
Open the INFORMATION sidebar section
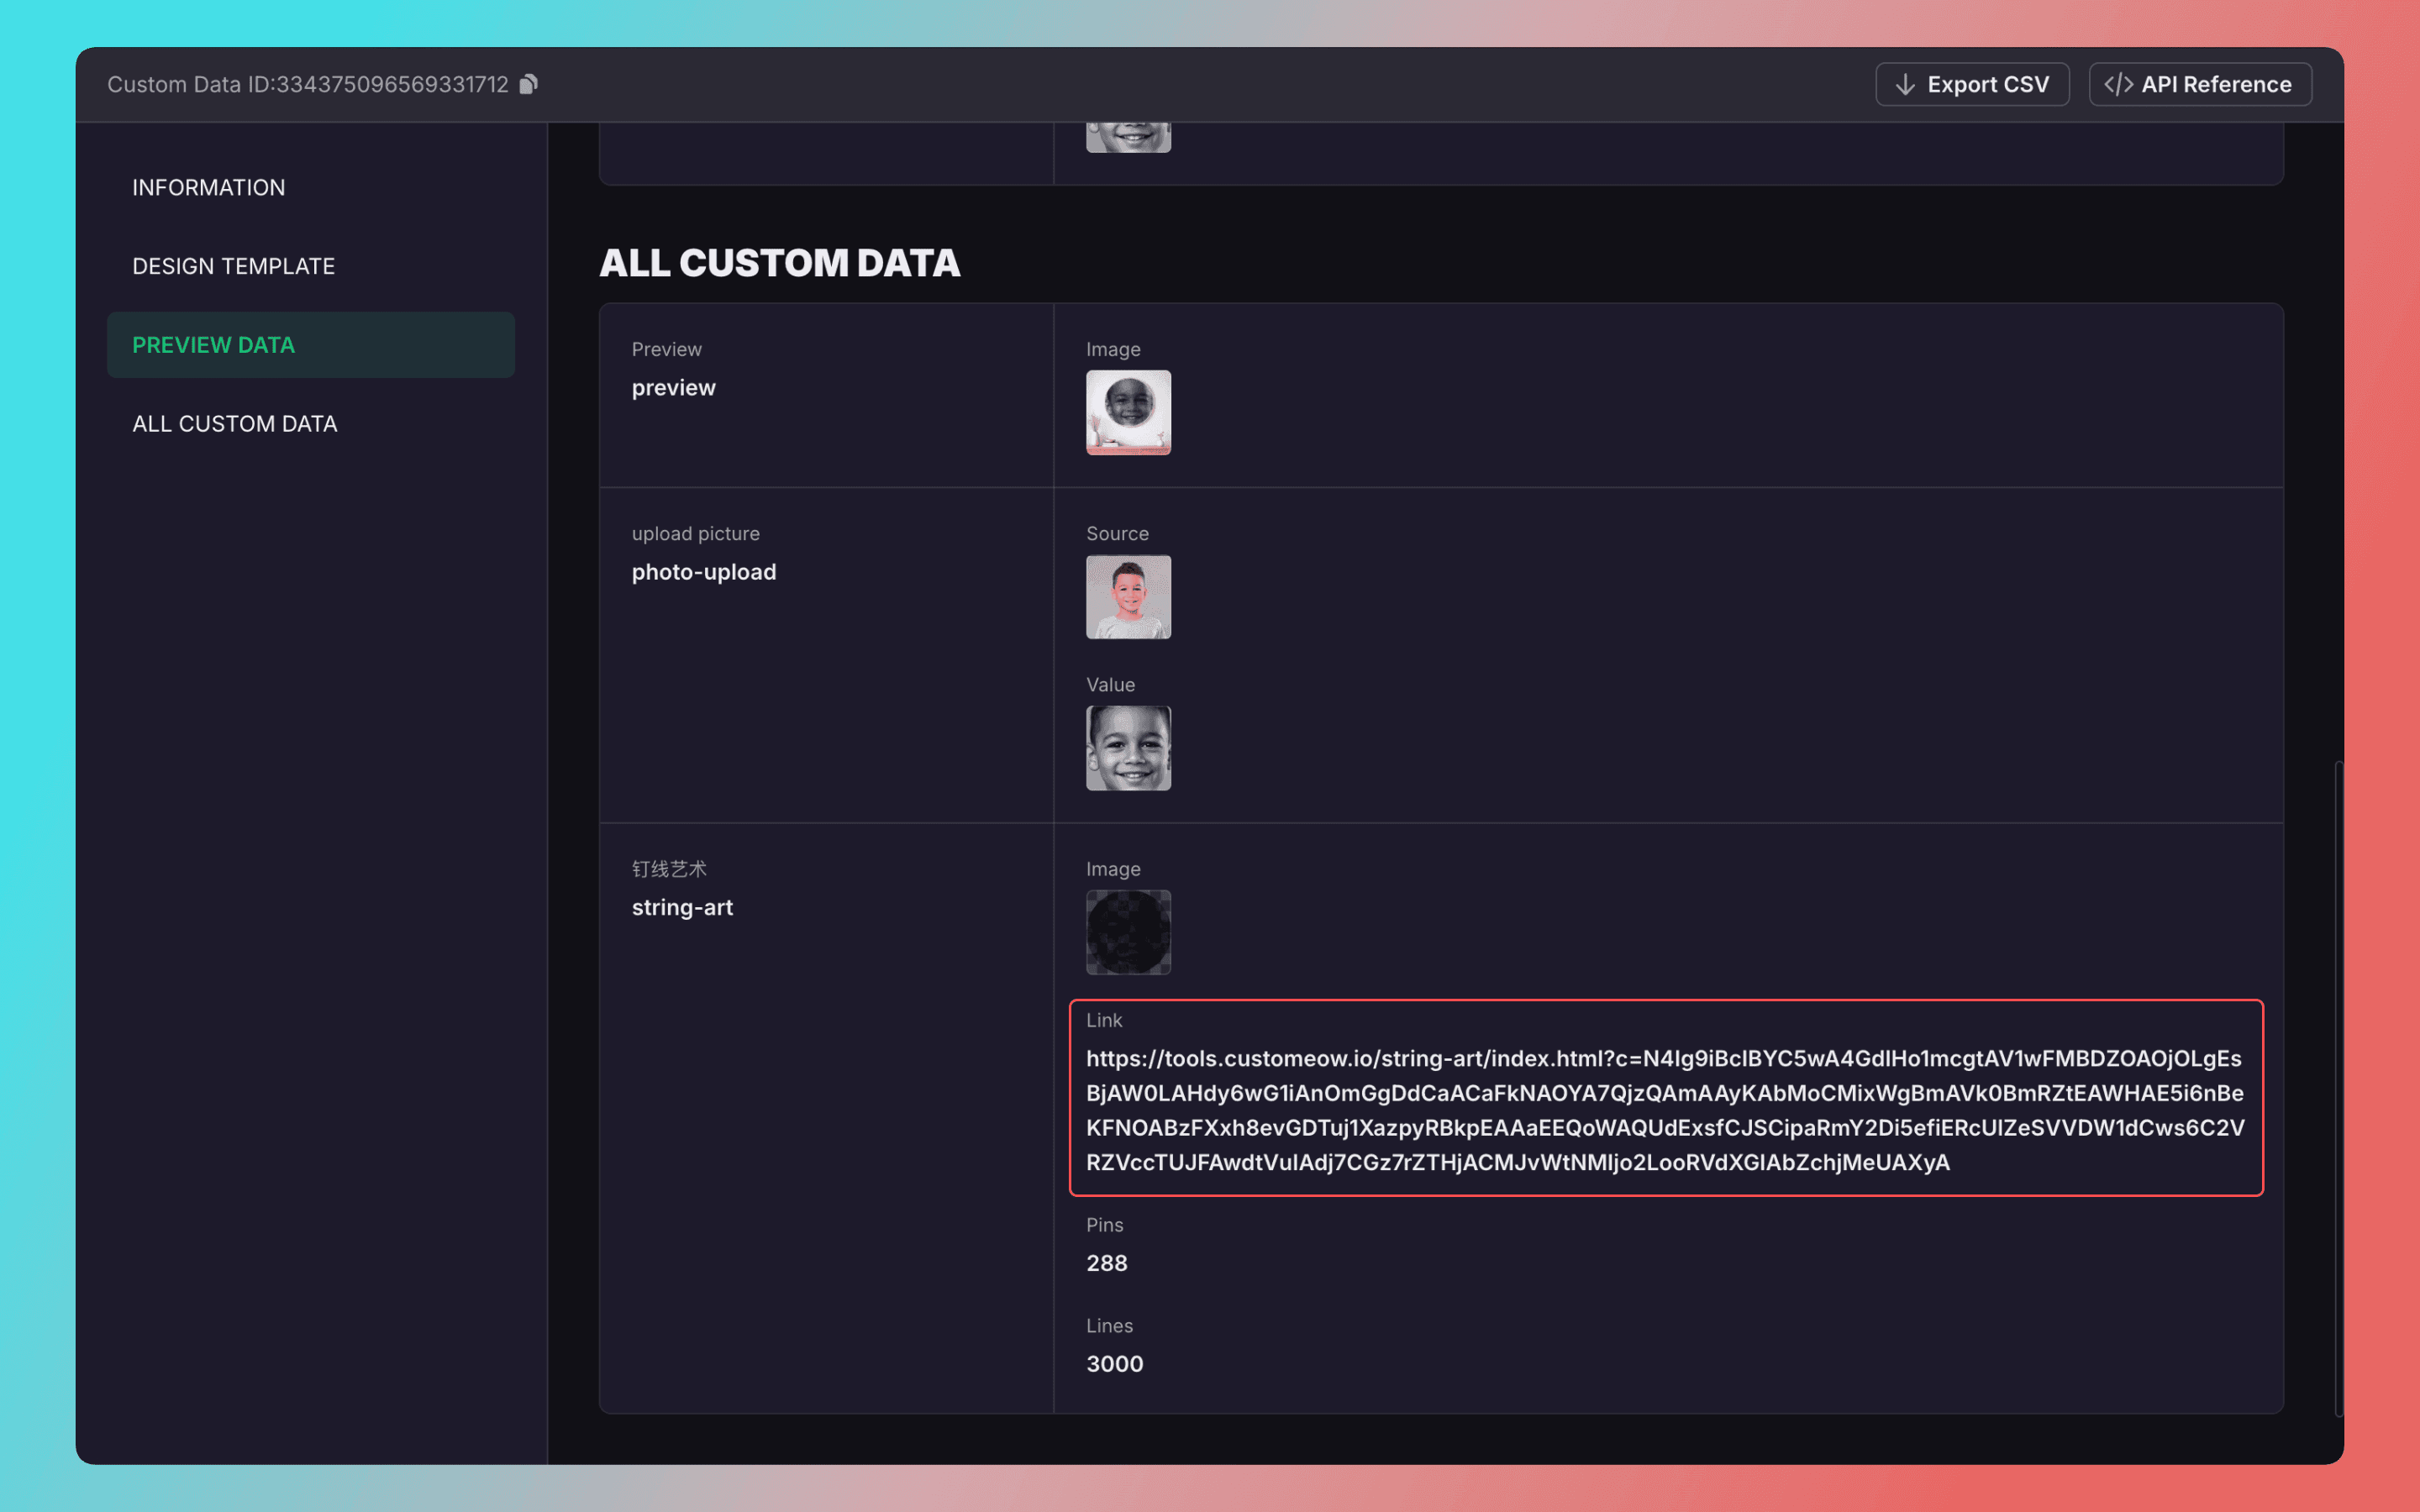pos(209,187)
